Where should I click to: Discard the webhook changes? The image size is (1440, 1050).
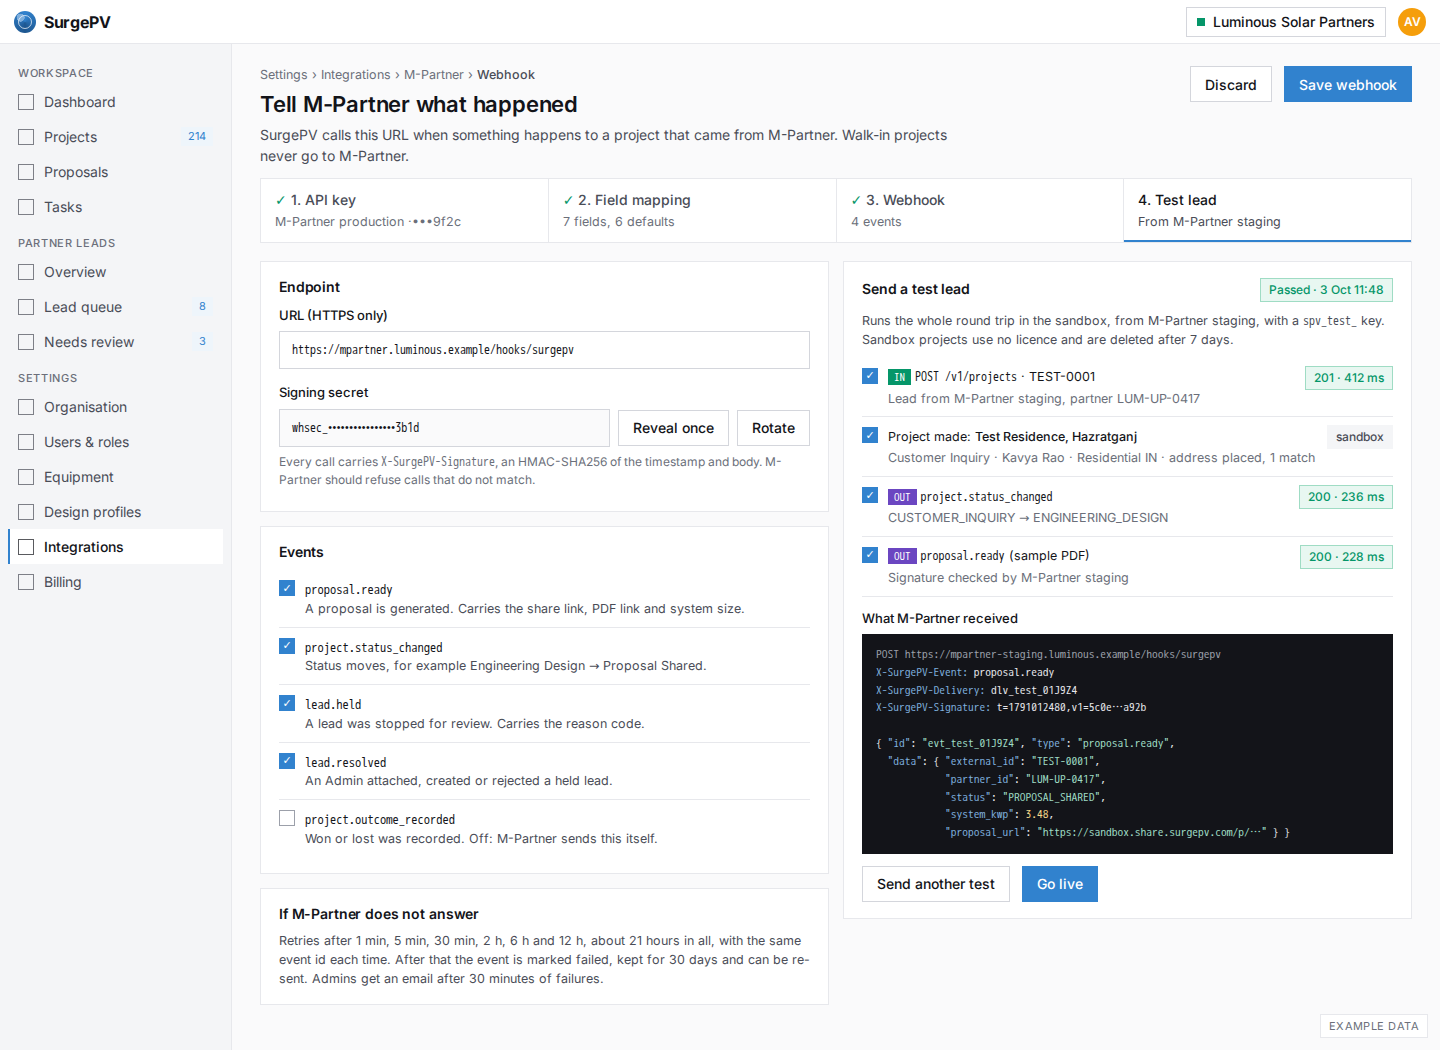coord(1231,85)
